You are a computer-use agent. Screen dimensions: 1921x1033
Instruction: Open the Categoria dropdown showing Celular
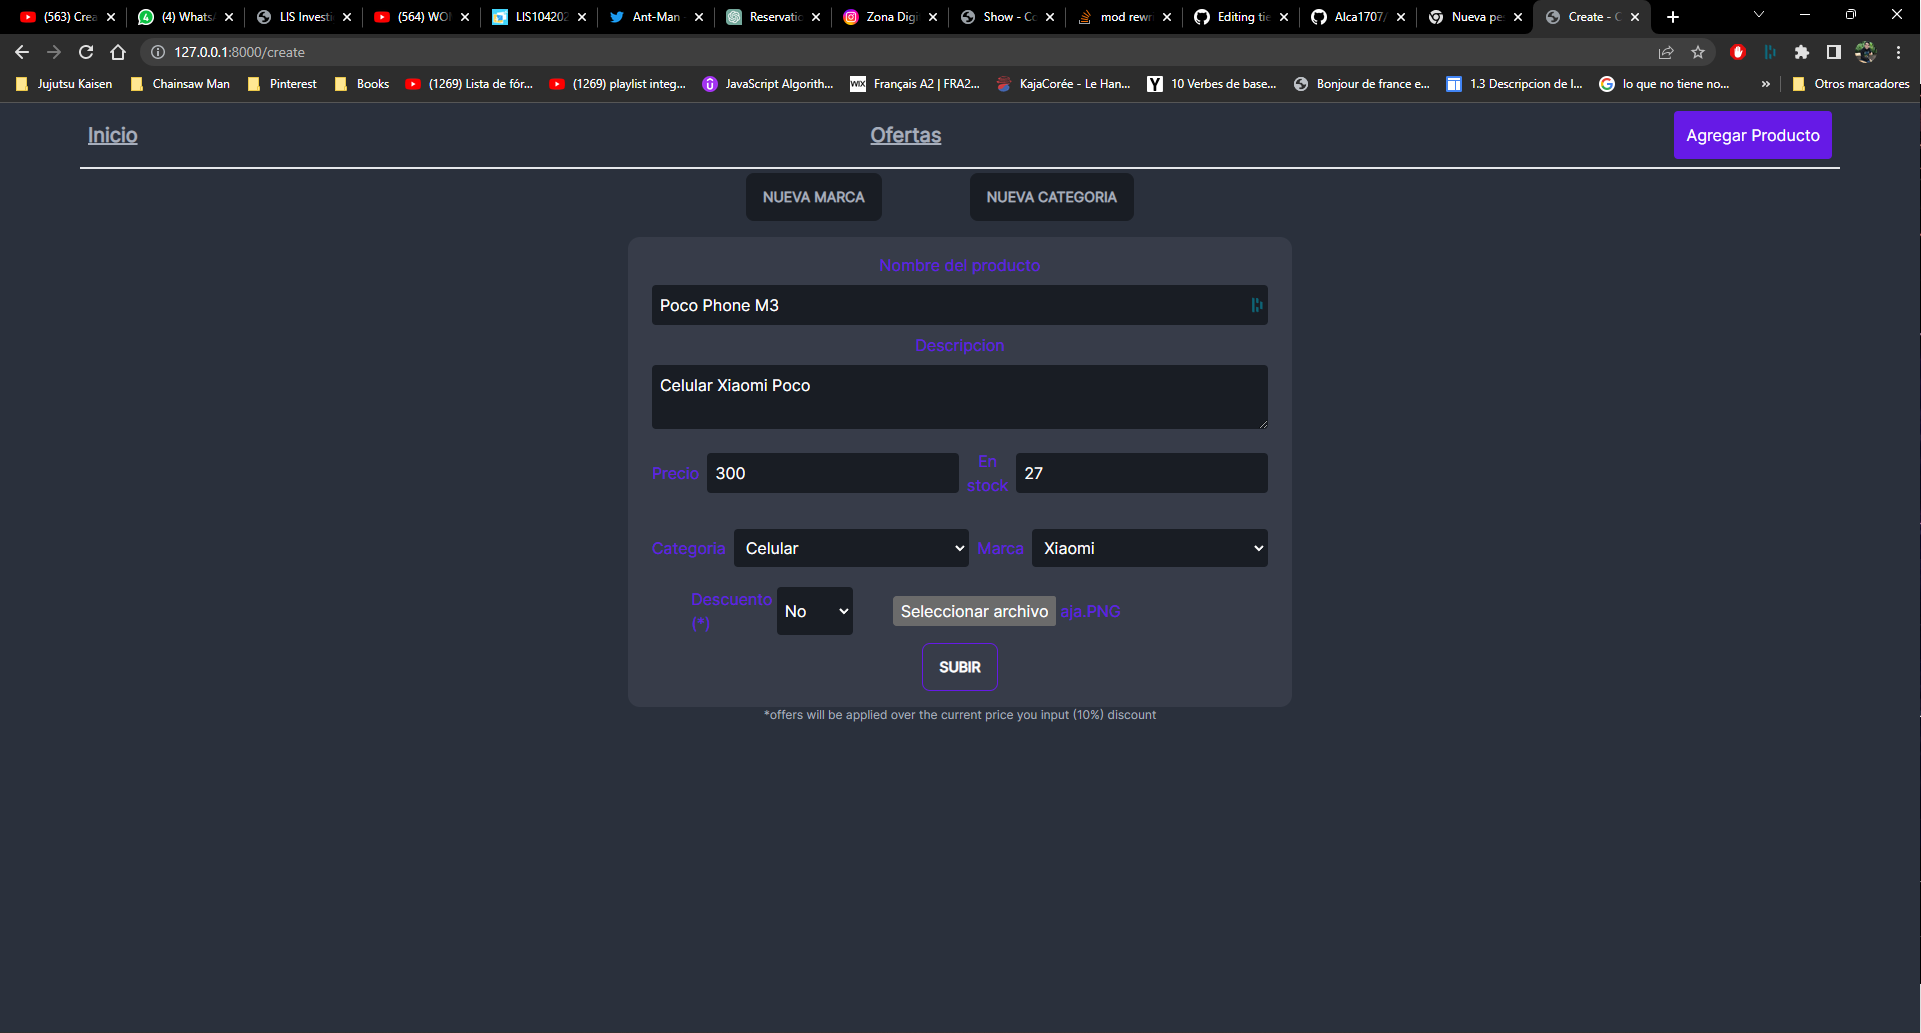tap(851, 548)
